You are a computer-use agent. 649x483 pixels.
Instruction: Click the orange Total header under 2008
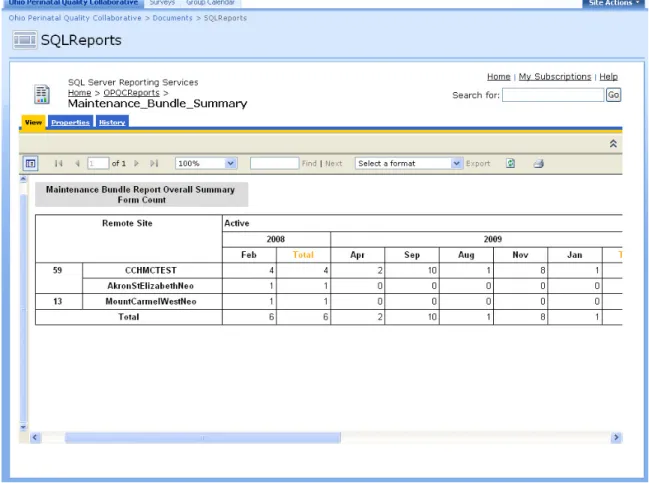tap(303, 255)
